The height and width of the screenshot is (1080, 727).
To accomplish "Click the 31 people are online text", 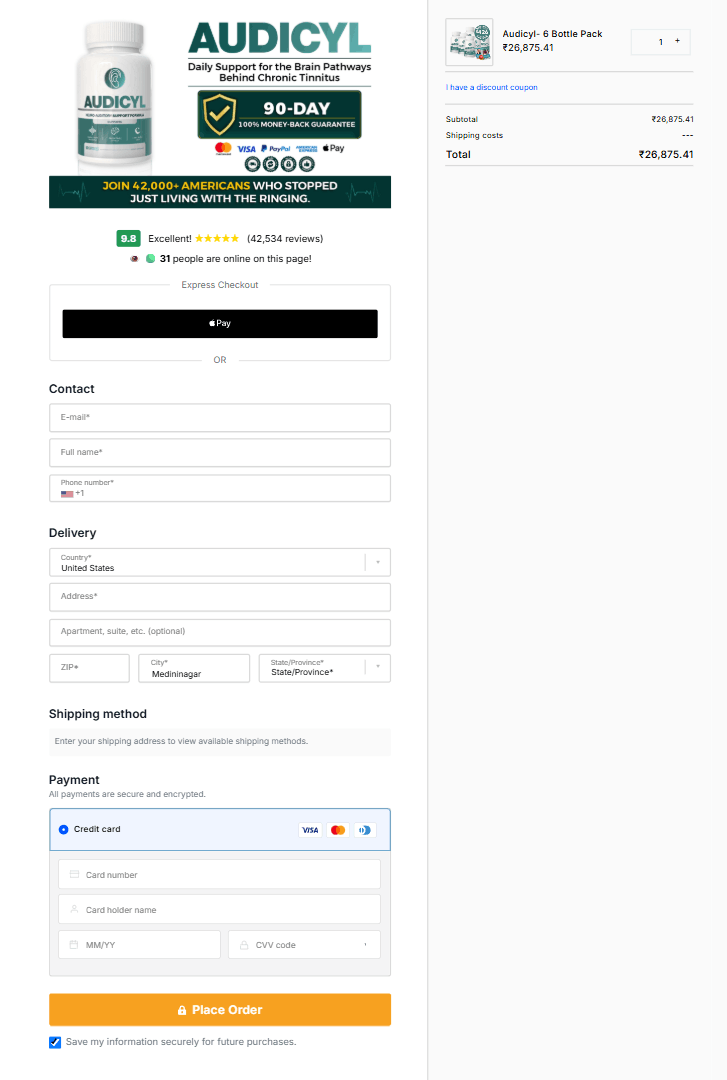I will click(x=236, y=259).
